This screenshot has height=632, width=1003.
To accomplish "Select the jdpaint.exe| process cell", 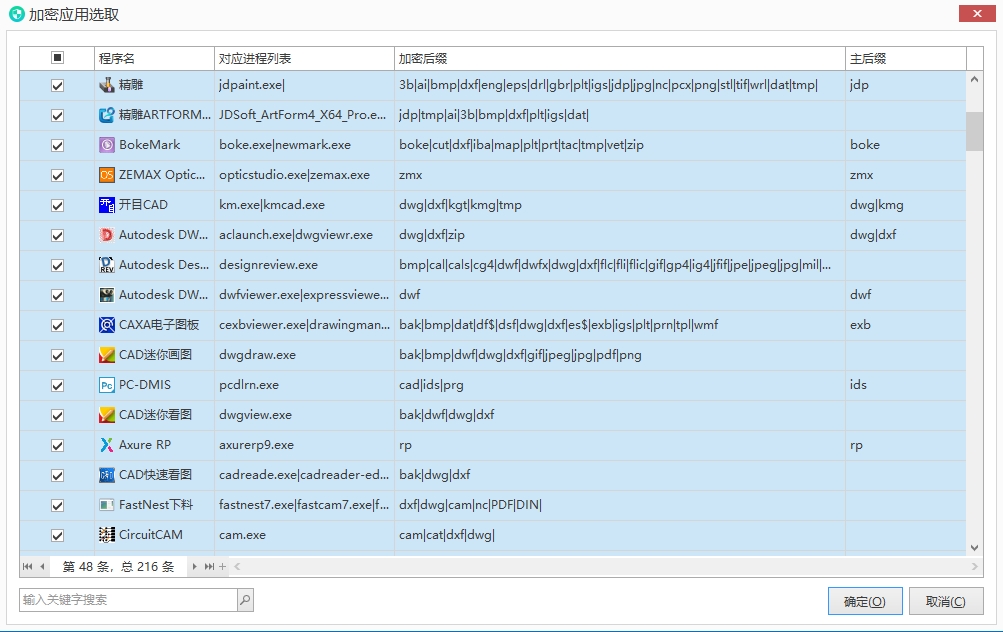I will pos(304,84).
